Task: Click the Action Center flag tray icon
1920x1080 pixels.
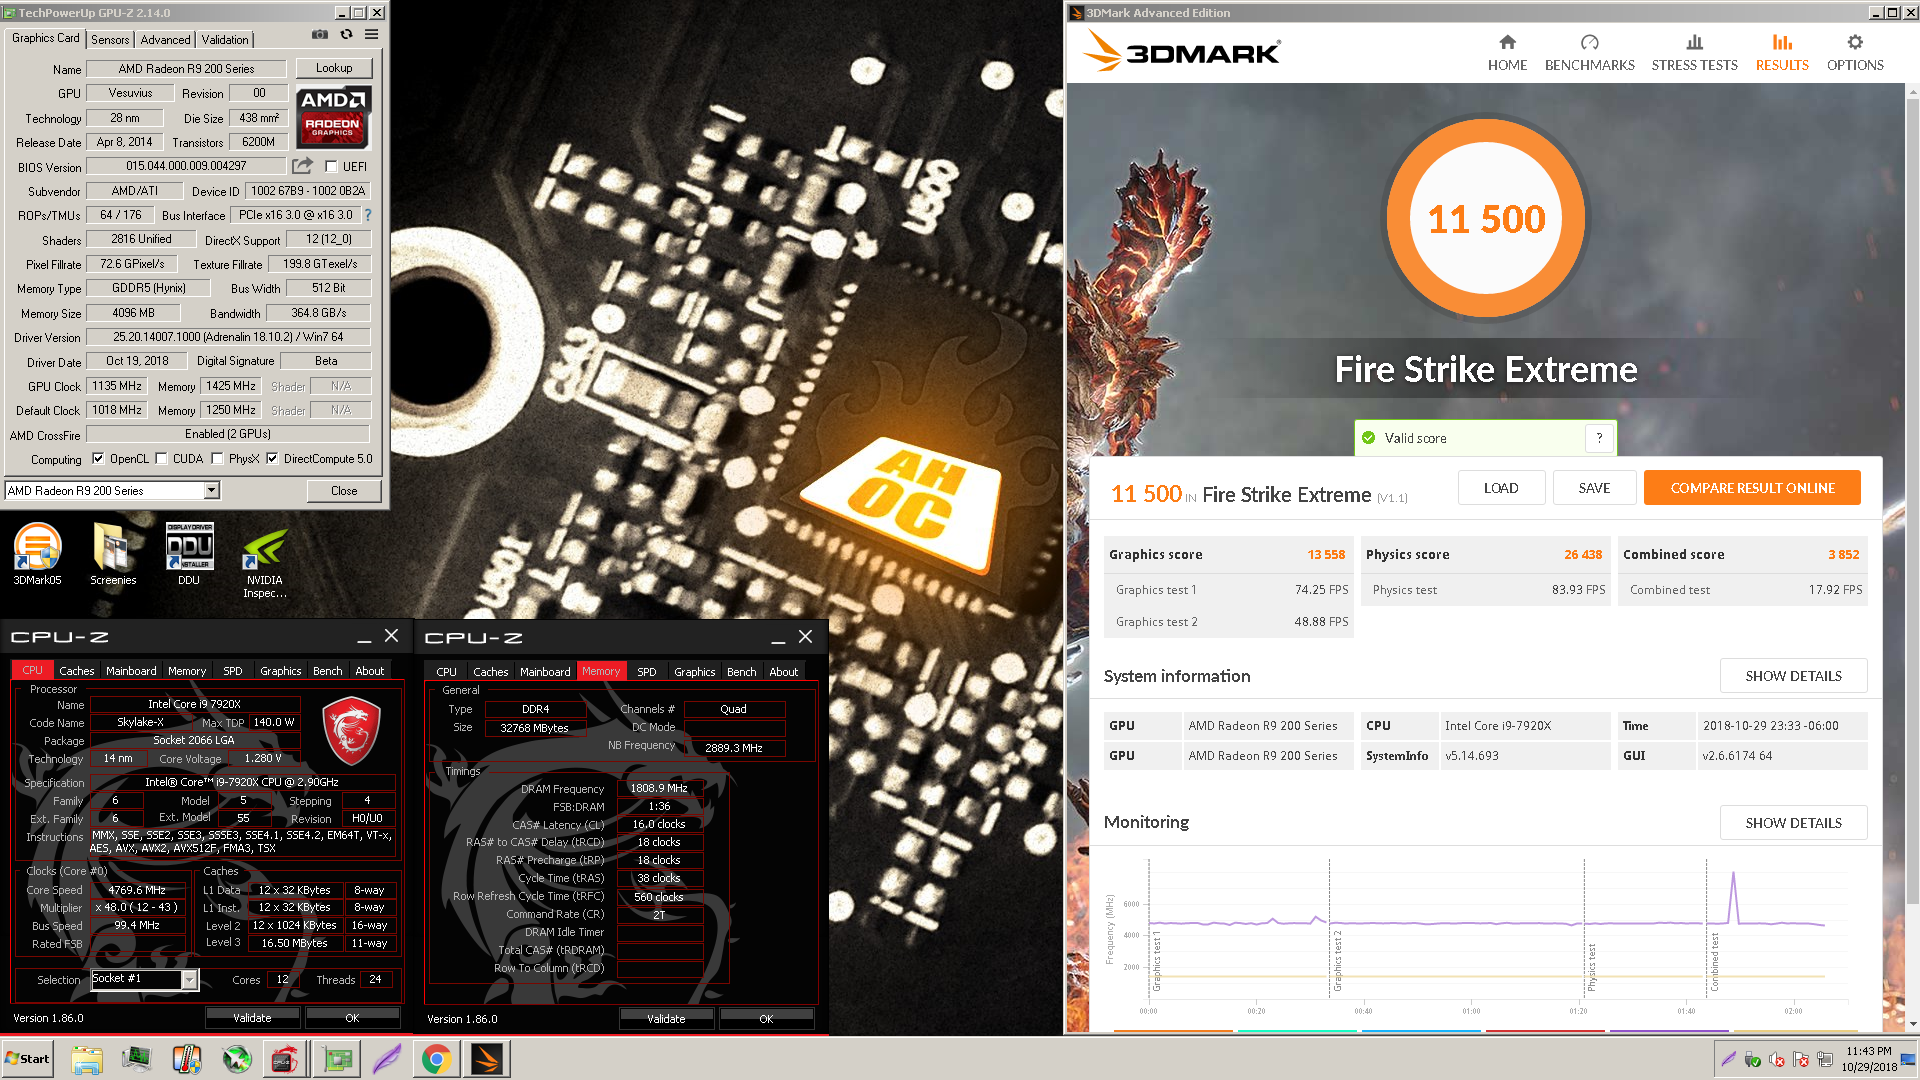Action: pos(1801,1060)
